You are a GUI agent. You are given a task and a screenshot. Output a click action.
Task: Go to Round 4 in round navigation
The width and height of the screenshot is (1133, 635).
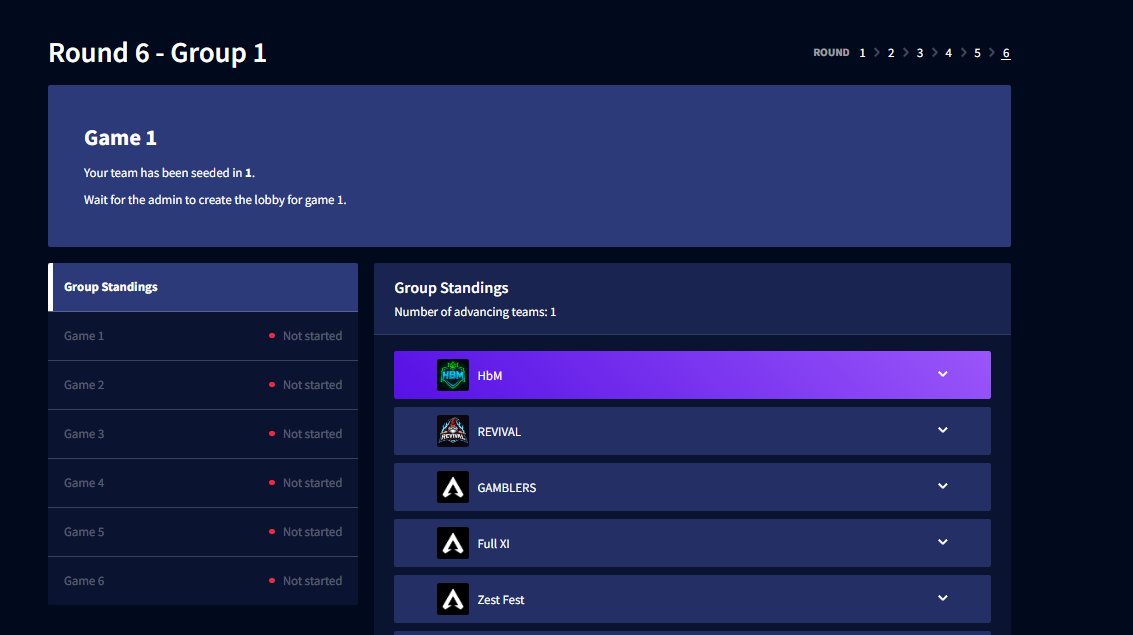pos(948,53)
